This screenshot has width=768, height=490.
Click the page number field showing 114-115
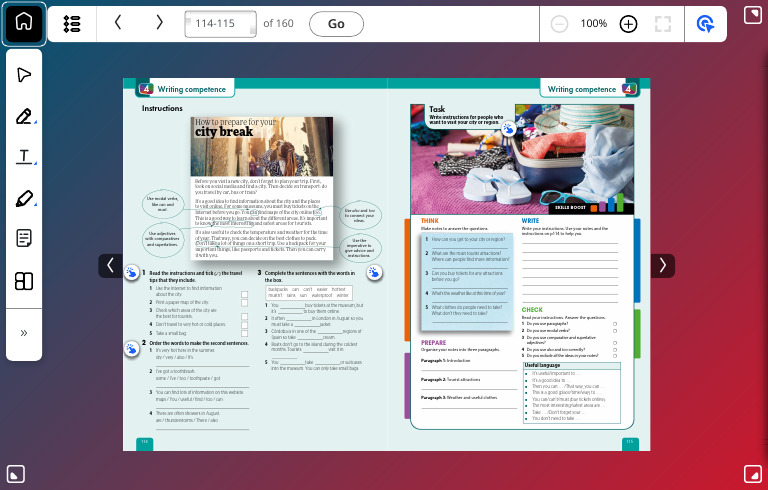(220, 24)
